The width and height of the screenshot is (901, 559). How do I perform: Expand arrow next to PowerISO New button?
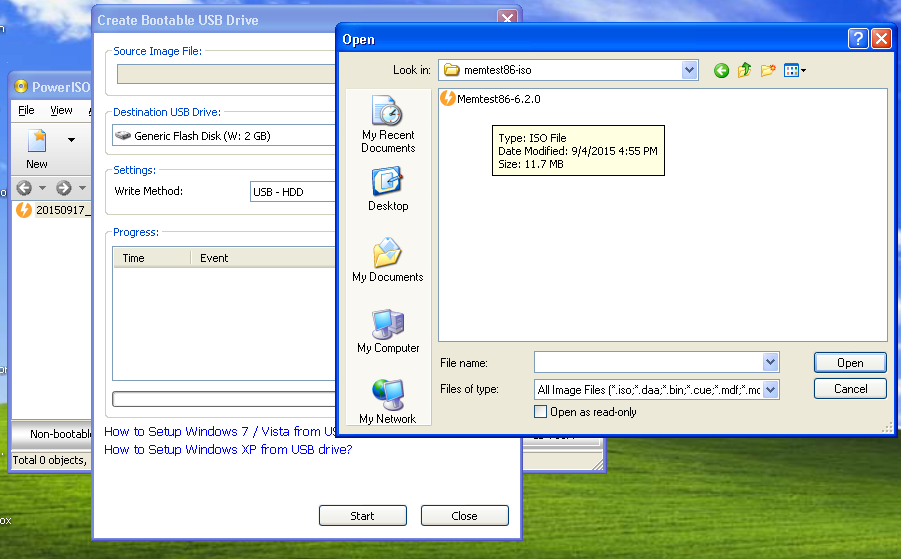pyautogui.click(x=71, y=140)
